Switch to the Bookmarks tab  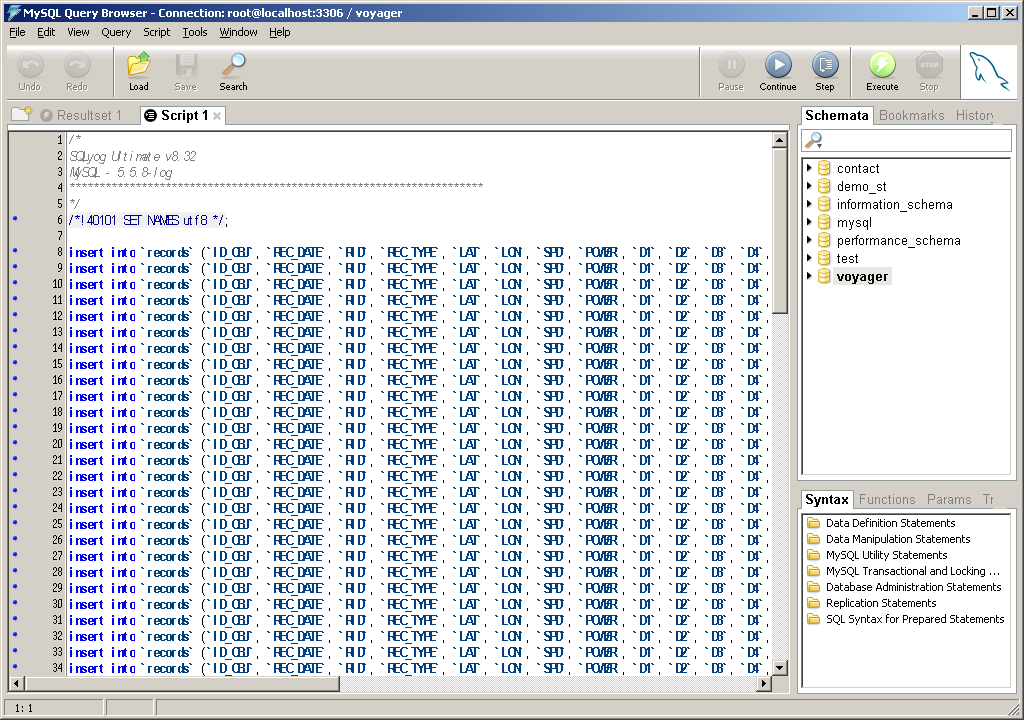[911, 115]
